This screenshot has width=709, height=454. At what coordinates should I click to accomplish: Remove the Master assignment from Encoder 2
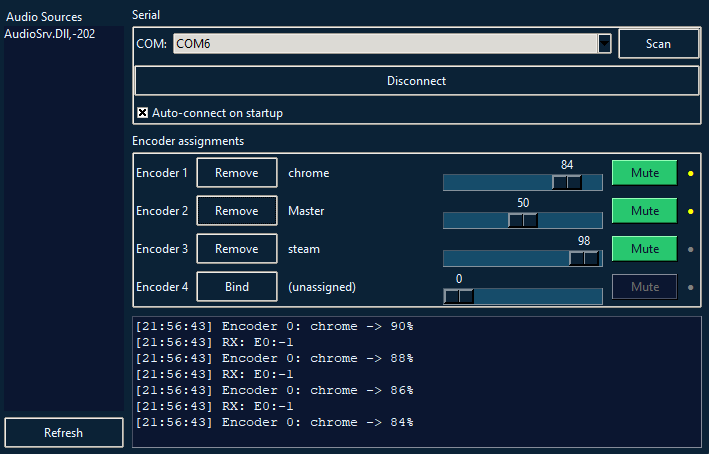[x=236, y=211]
